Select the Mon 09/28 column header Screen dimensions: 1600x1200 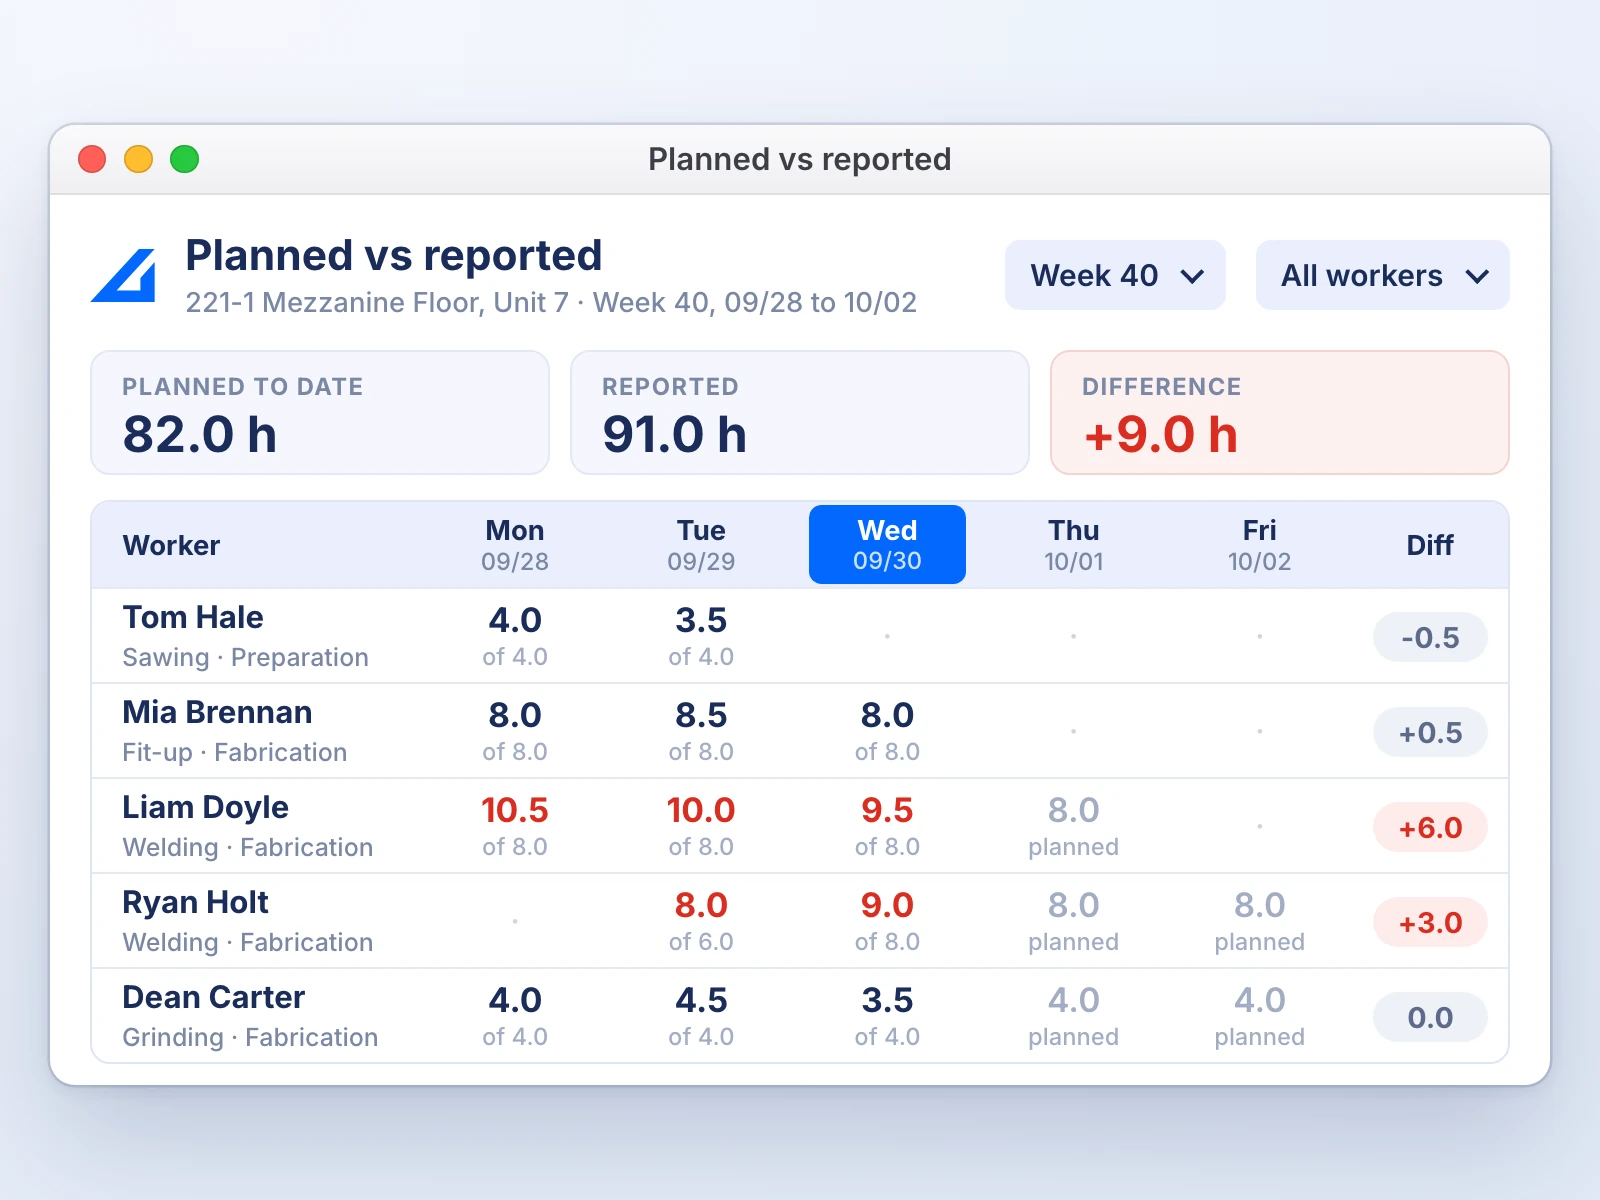click(515, 544)
